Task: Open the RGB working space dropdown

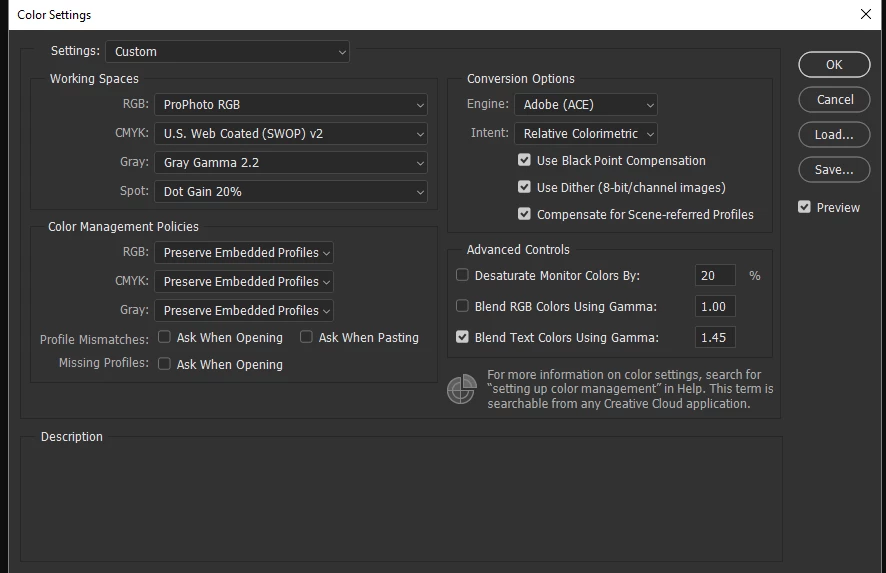Action: pyautogui.click(x=290, y=105)
